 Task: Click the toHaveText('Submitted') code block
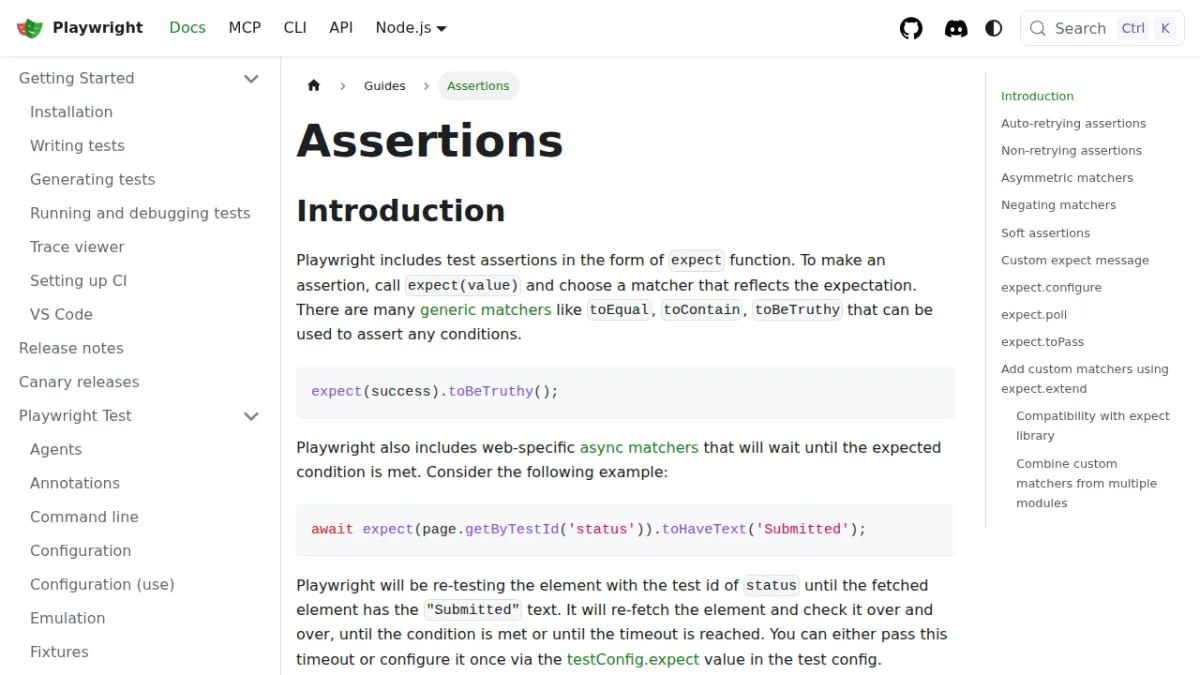coord(626,529)
